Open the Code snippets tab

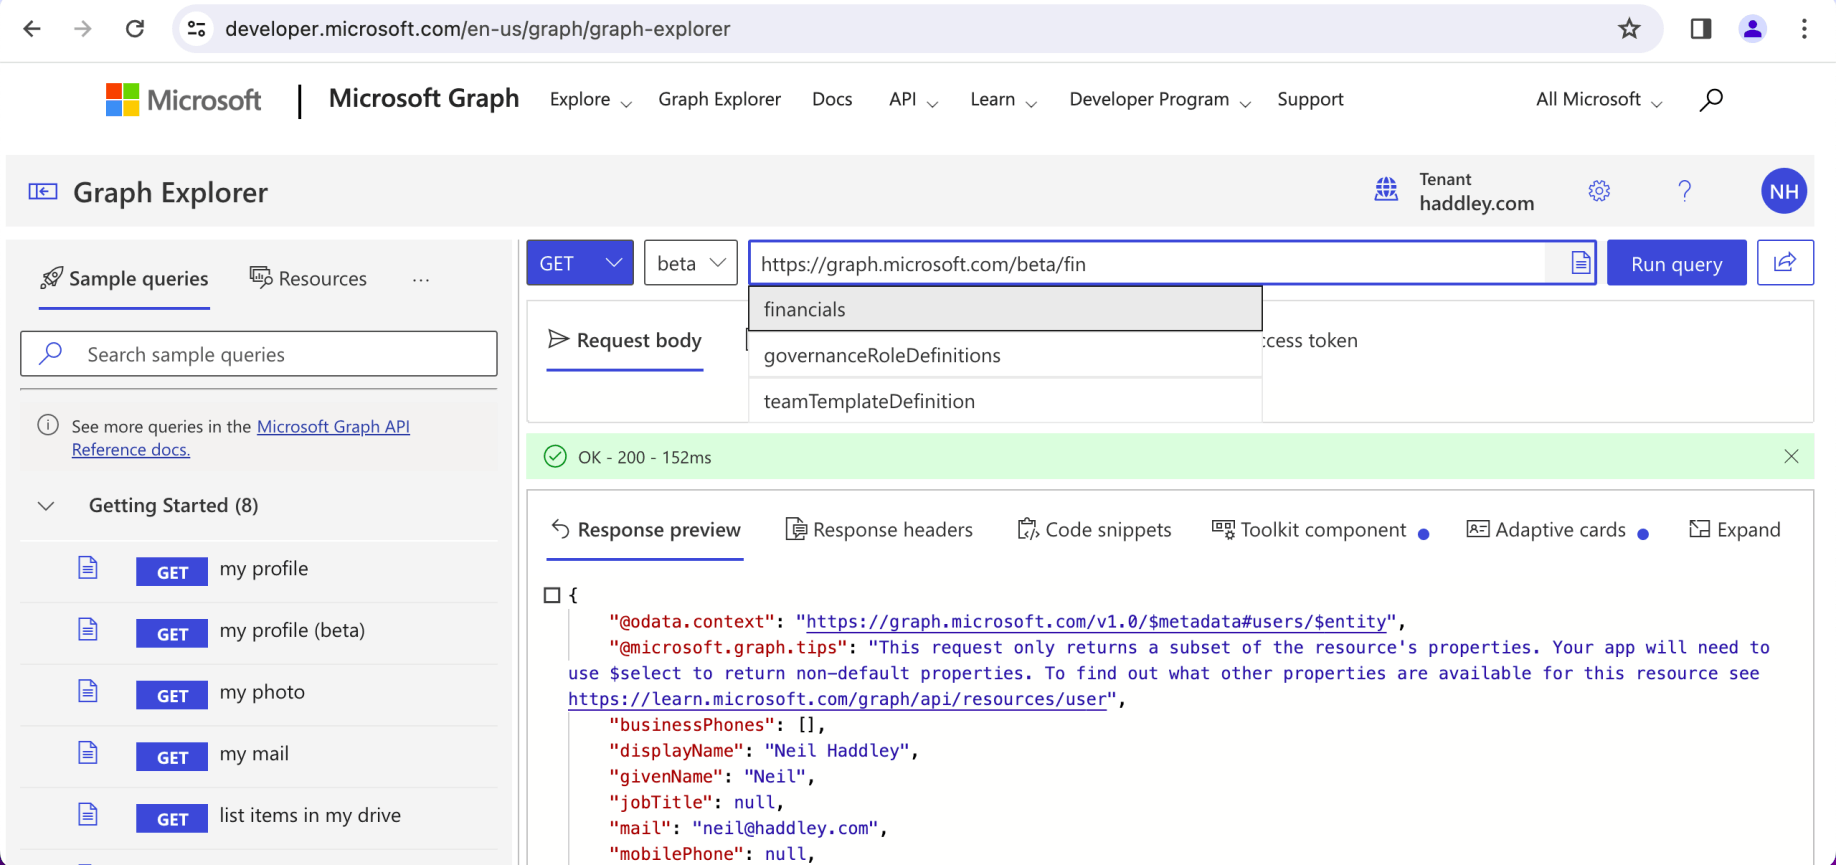pyautogui.click(x=1094, y=530)
